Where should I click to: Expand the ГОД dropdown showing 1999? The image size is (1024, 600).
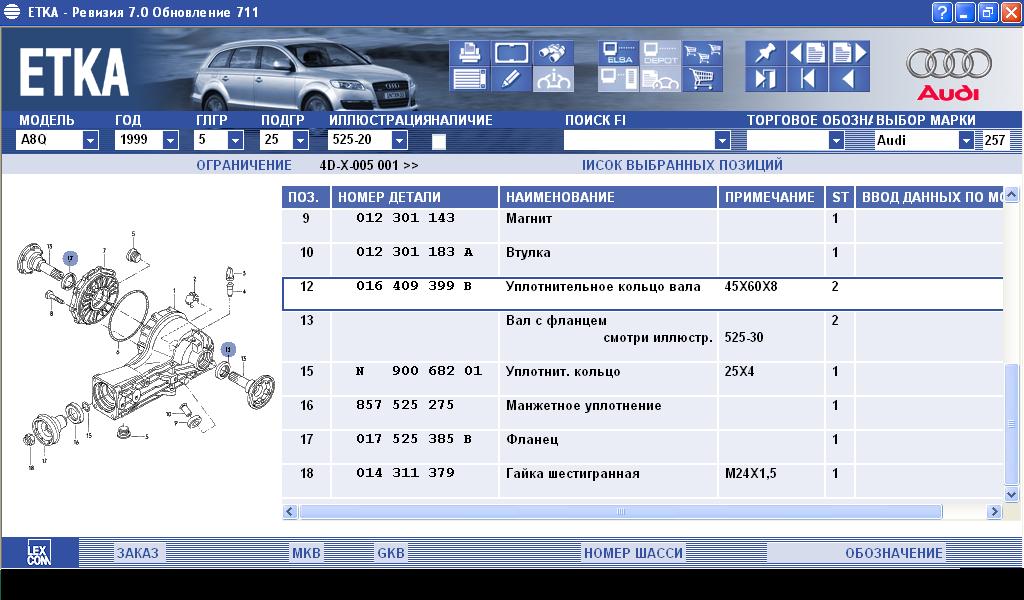pos(172,141)
